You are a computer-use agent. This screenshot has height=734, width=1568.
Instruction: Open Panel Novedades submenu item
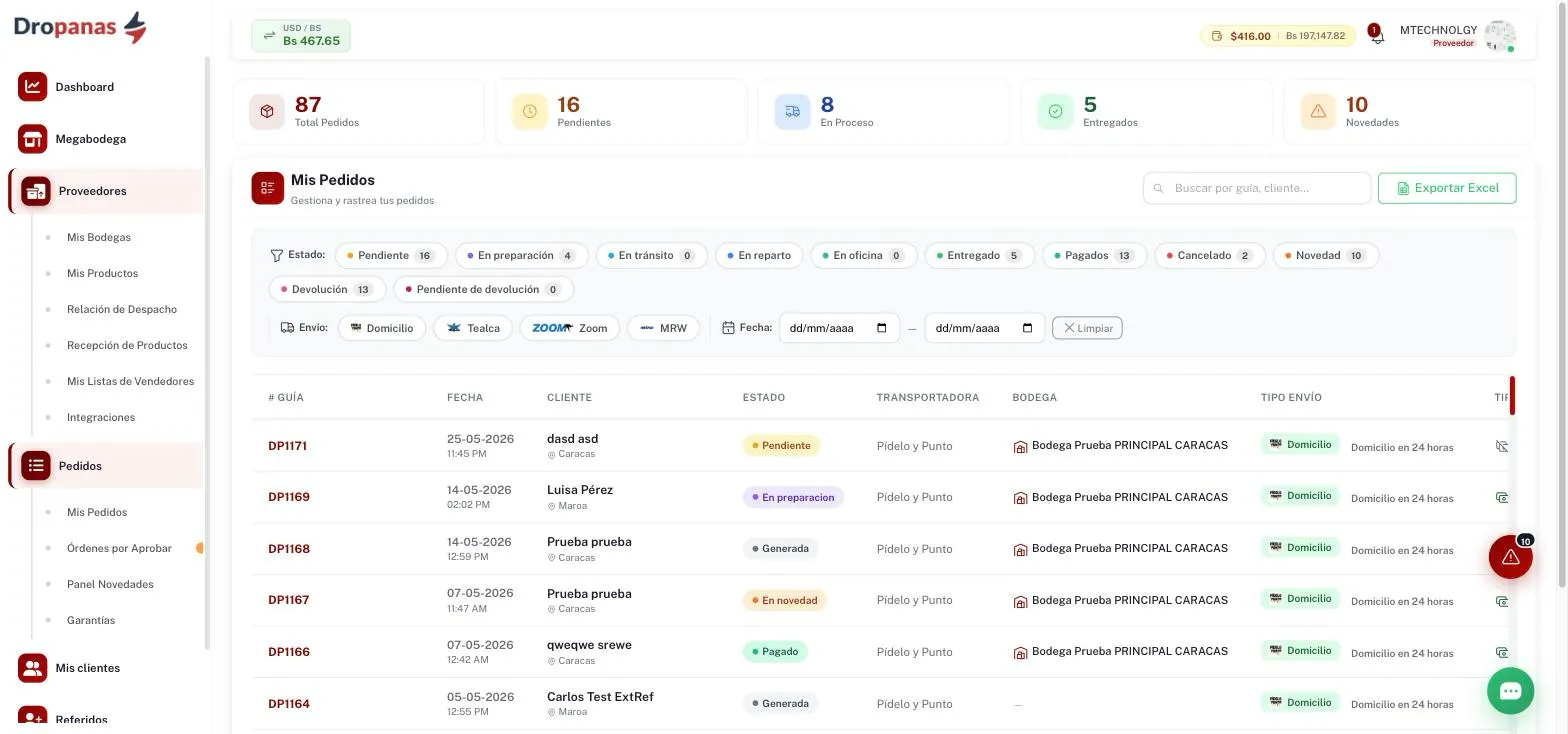click(110, 585)
